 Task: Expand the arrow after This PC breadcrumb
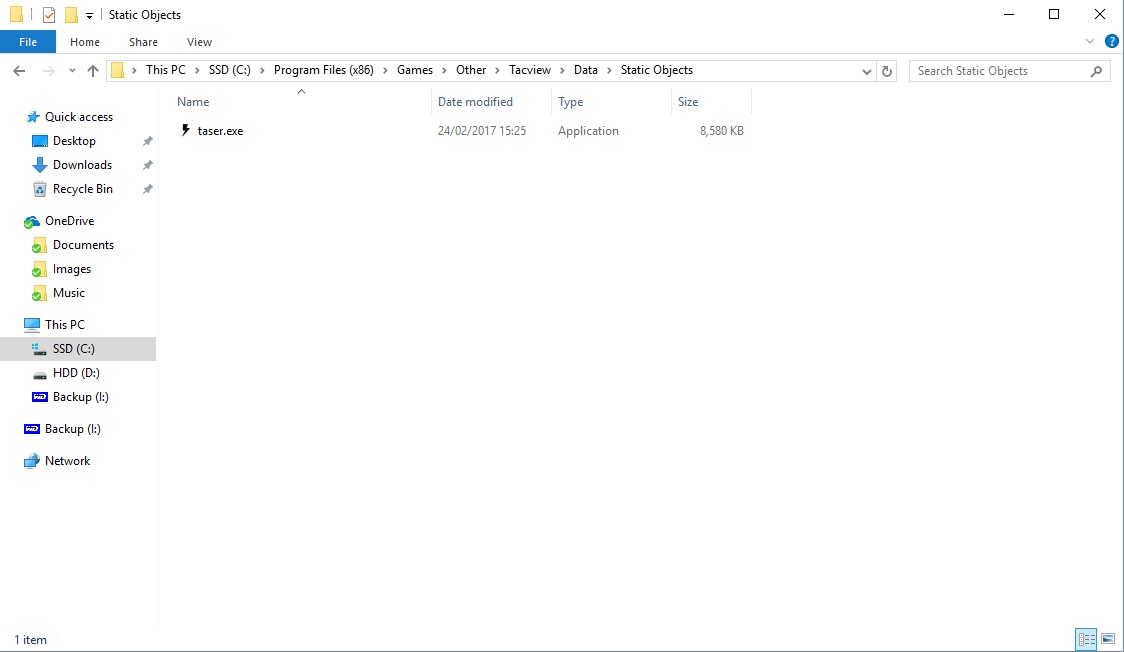tap(197, 70)
